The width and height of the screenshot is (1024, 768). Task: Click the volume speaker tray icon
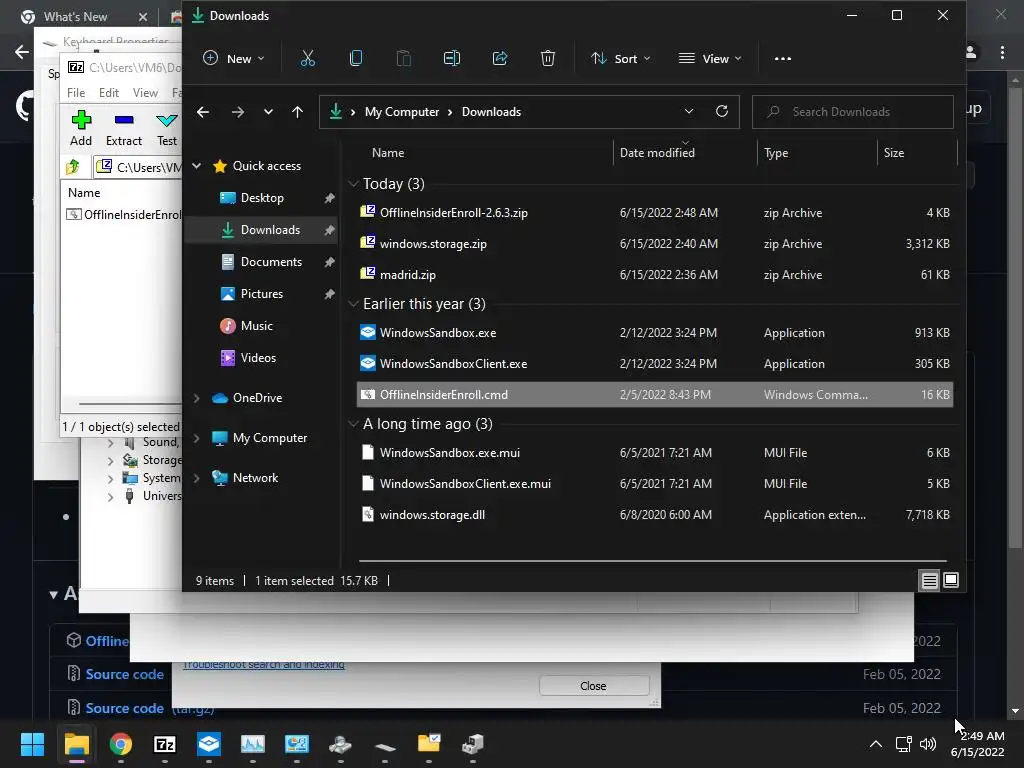(927, 744)
